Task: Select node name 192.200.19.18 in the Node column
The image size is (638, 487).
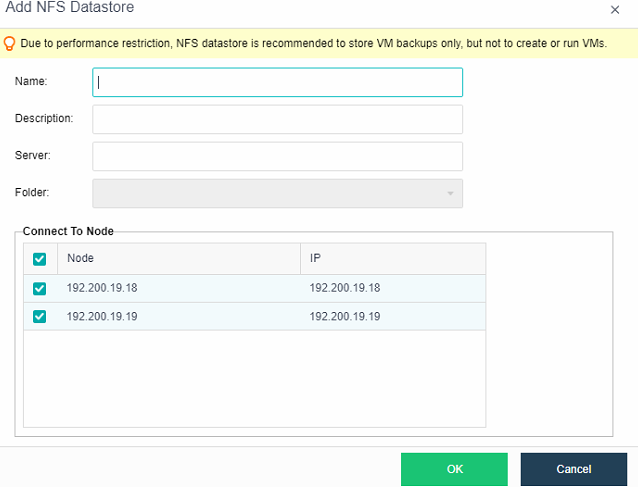Action: (101, 289)
